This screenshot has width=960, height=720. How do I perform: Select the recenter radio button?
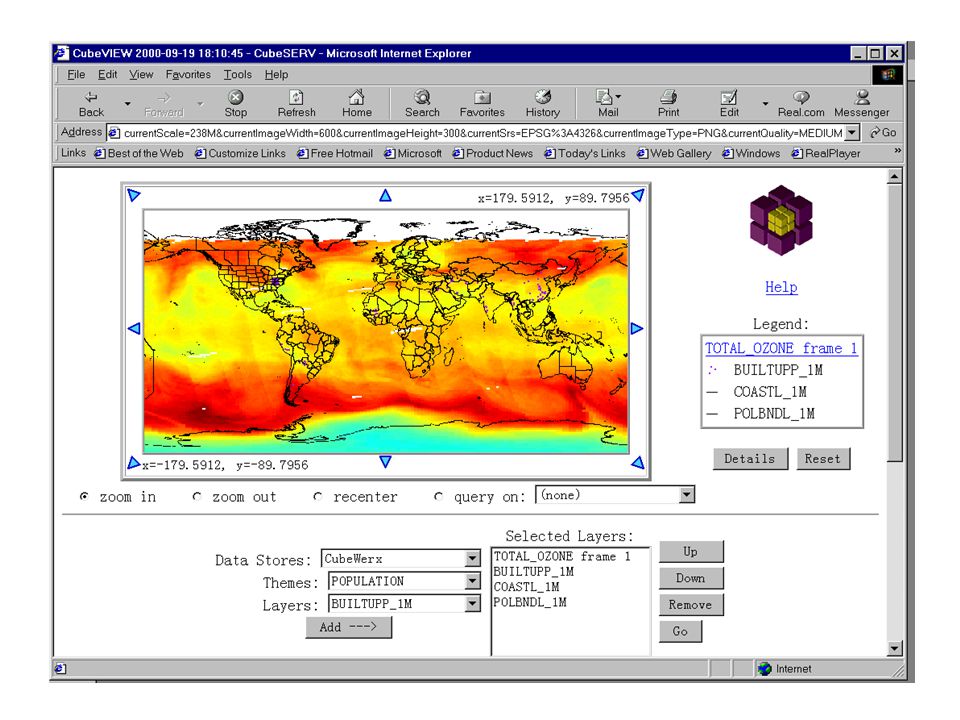pyautogui.click(x=317, y=497)
